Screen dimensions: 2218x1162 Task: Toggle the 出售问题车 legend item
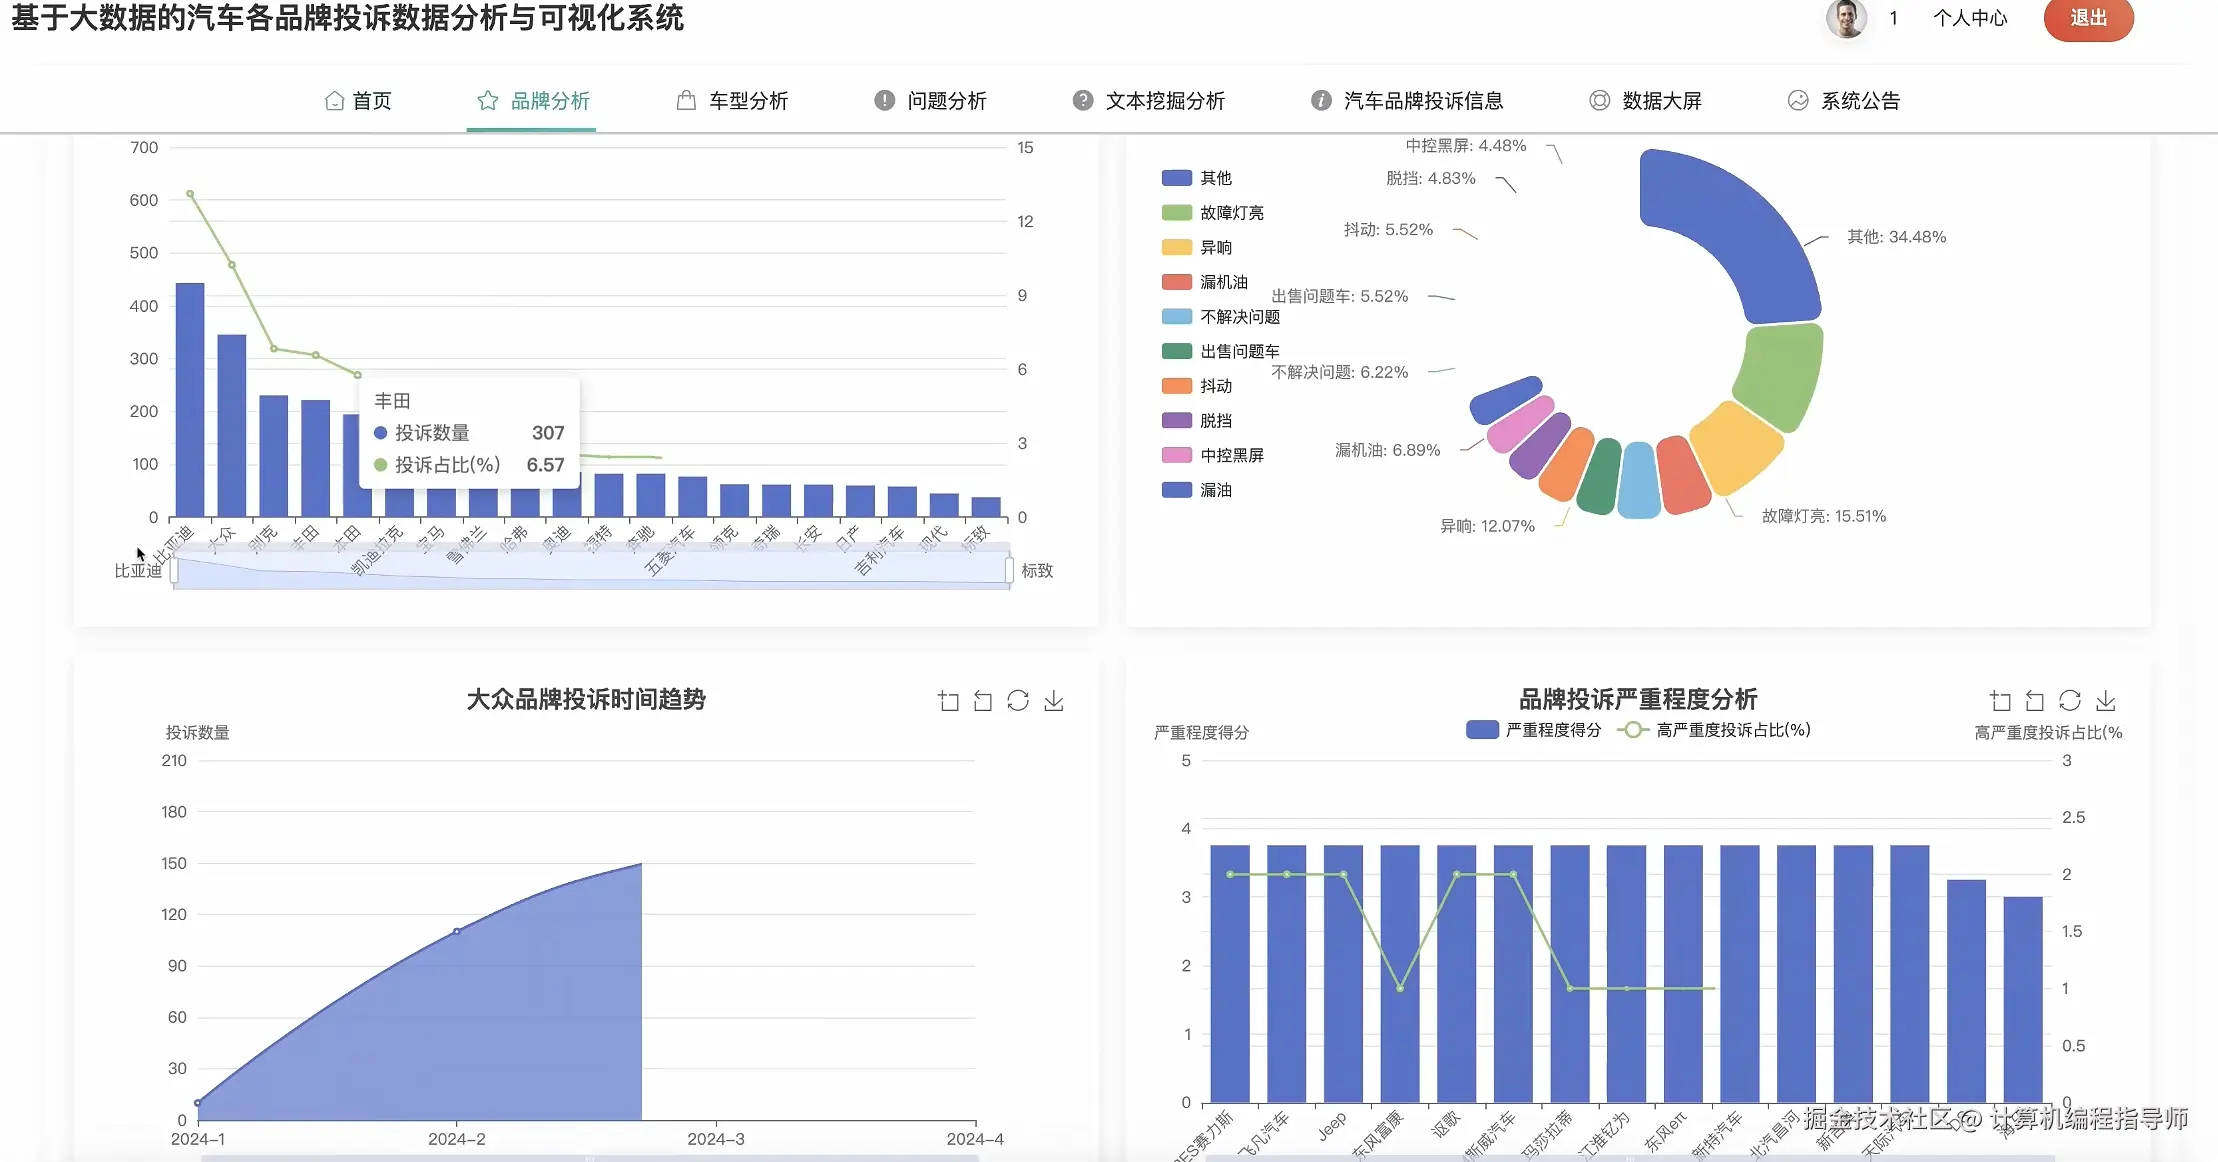click(1221, 351)
